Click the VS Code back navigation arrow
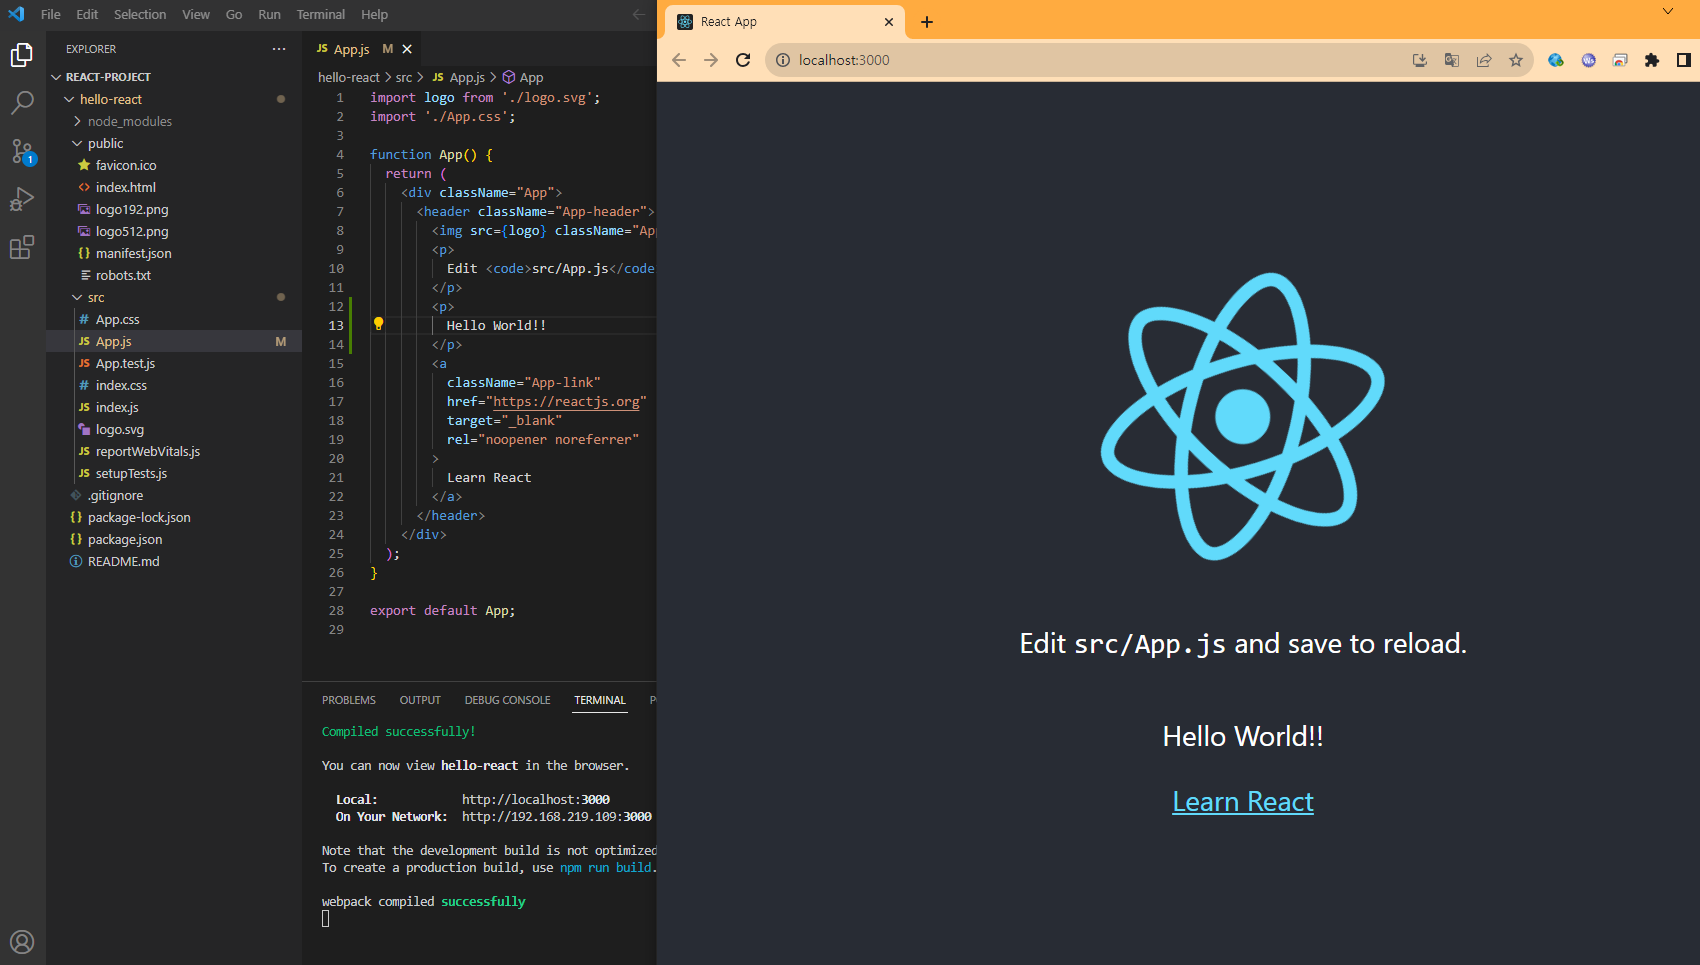Image resolution: width=1700 pixels, height=965 pixels. click(638, 14)
